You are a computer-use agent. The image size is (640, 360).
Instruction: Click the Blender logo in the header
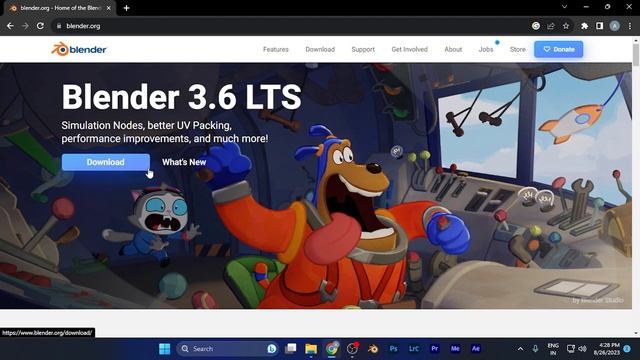click(79, 49)
